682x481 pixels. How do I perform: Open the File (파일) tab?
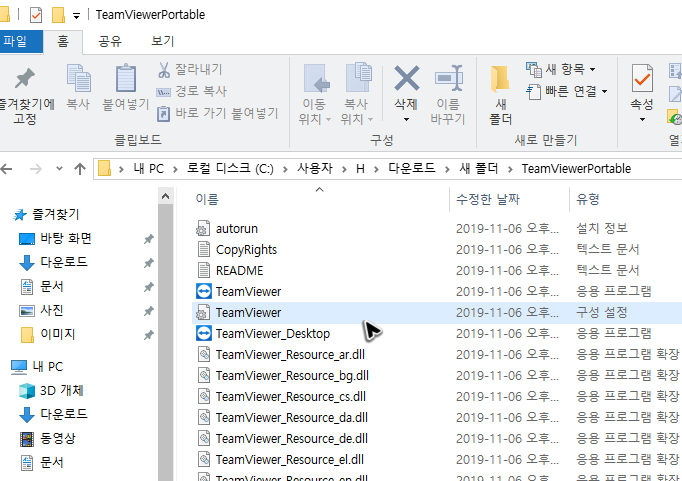[x=20, y=41]
